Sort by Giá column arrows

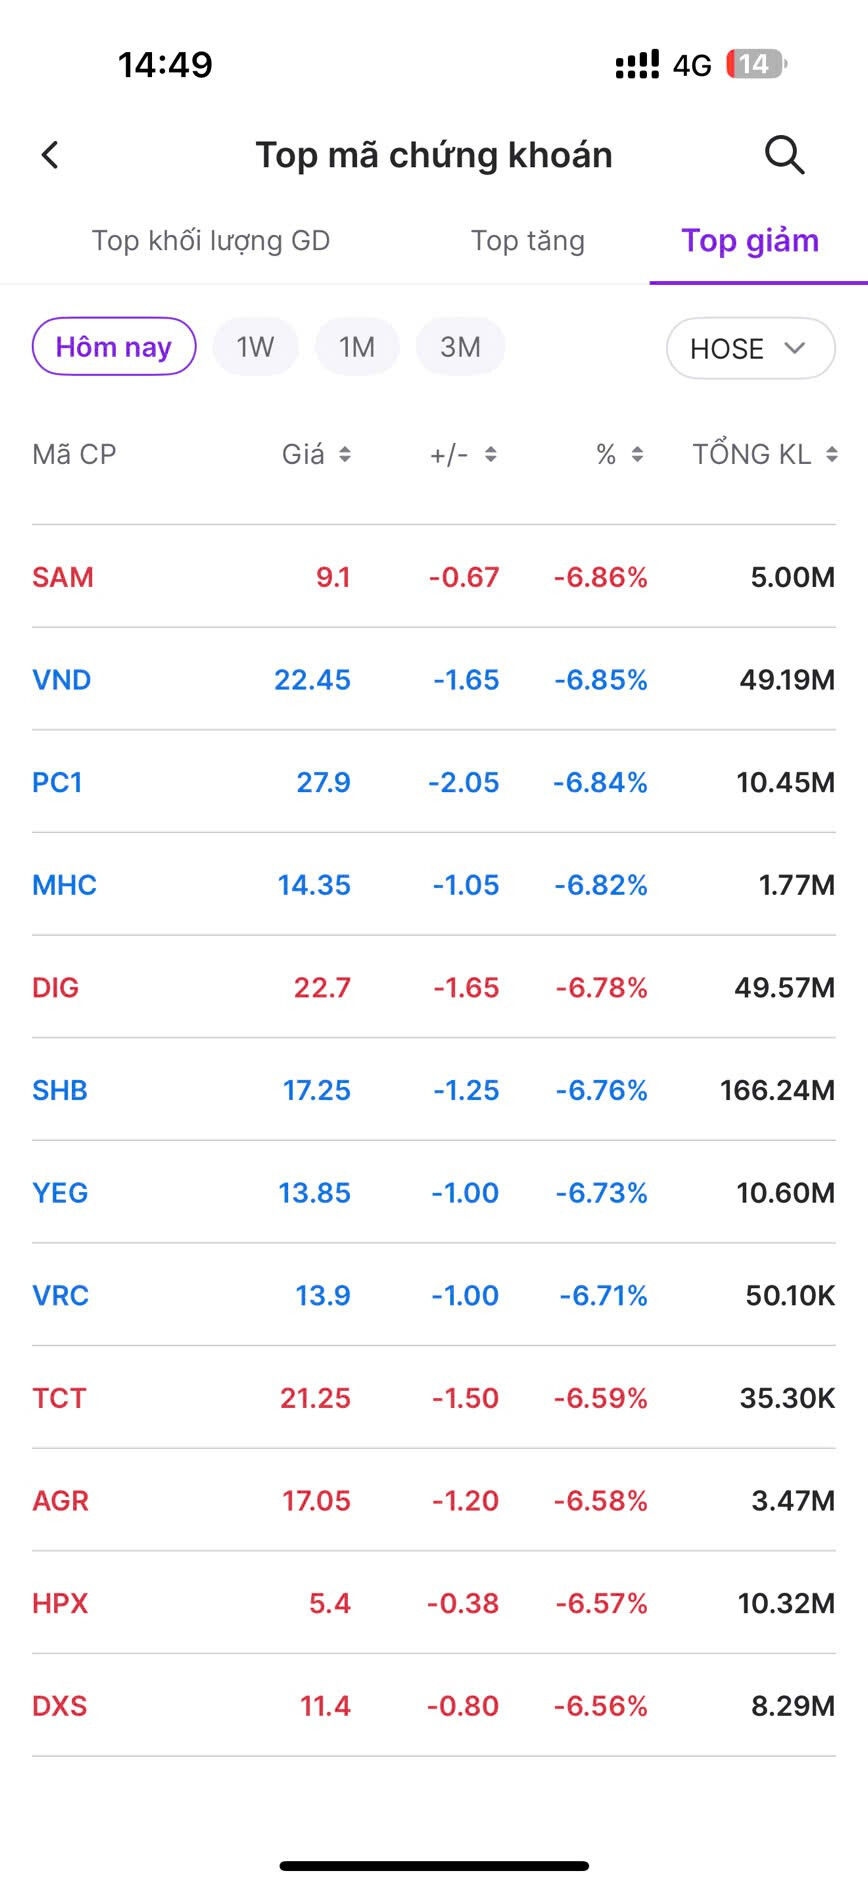(x=344, y=455)
